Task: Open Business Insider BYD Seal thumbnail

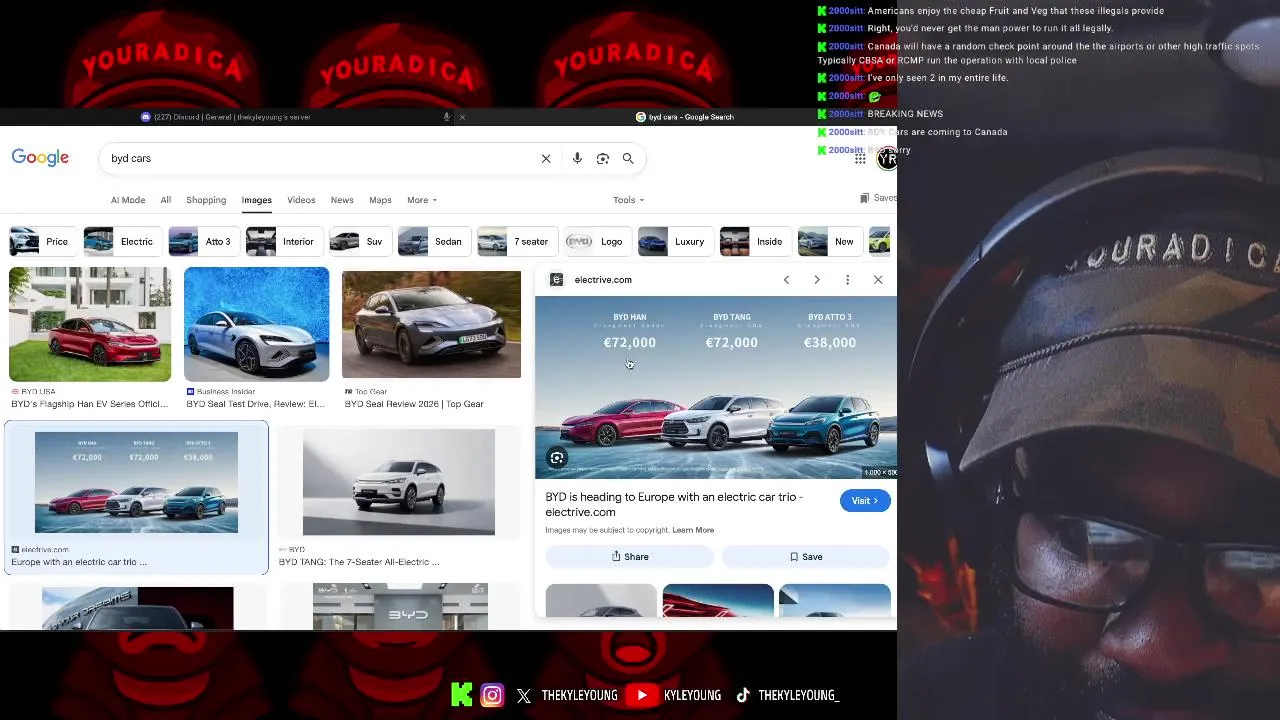Action: [256, 324]
